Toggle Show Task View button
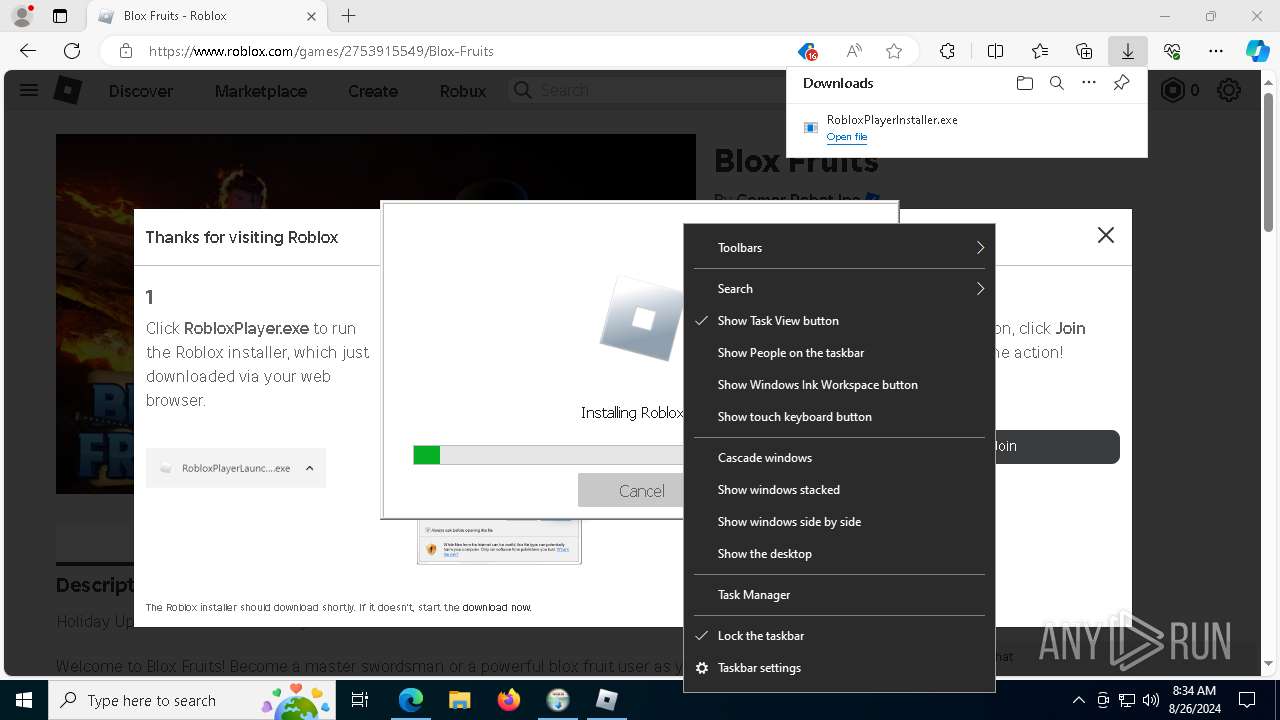The width and height of the screenshot is (1280, 720). [839, 321]
